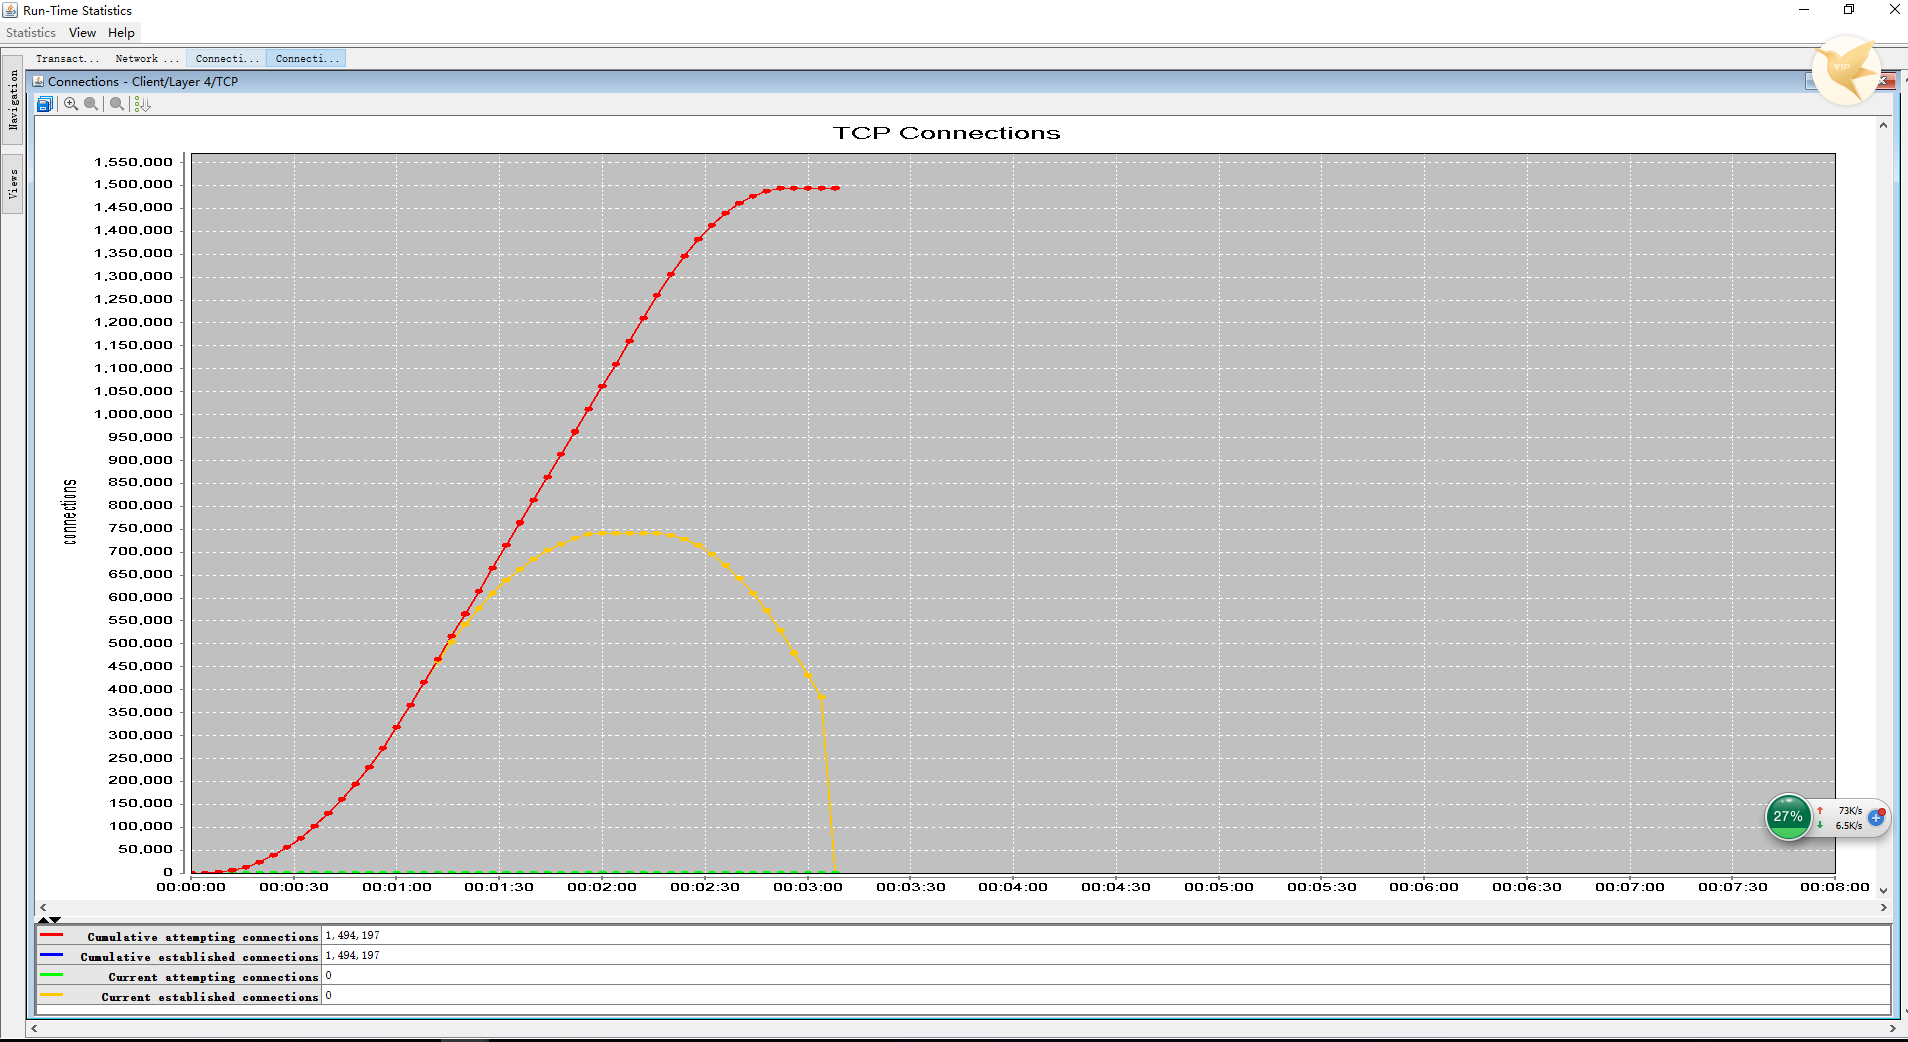The height and width of the screenshot is (1042, 1908).
Task: Click red Cumulative attempting connections color swatch
Action: point(52,935)
